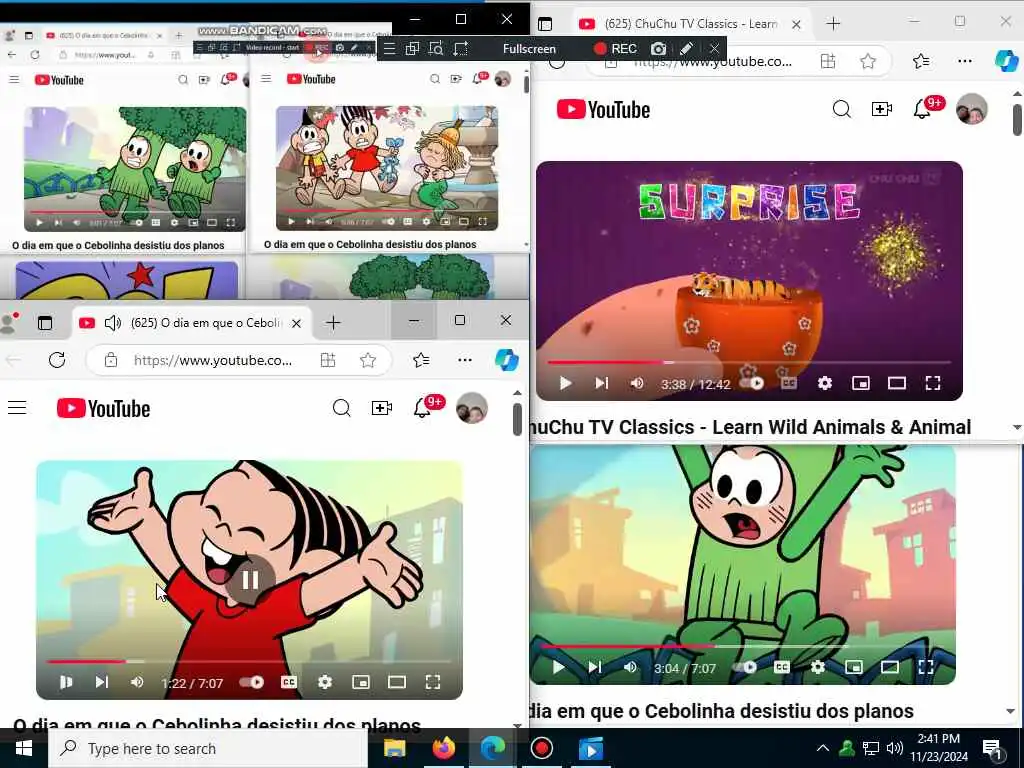
Task: Open notifications bell in bottom-left window
Action: (422, 408)
